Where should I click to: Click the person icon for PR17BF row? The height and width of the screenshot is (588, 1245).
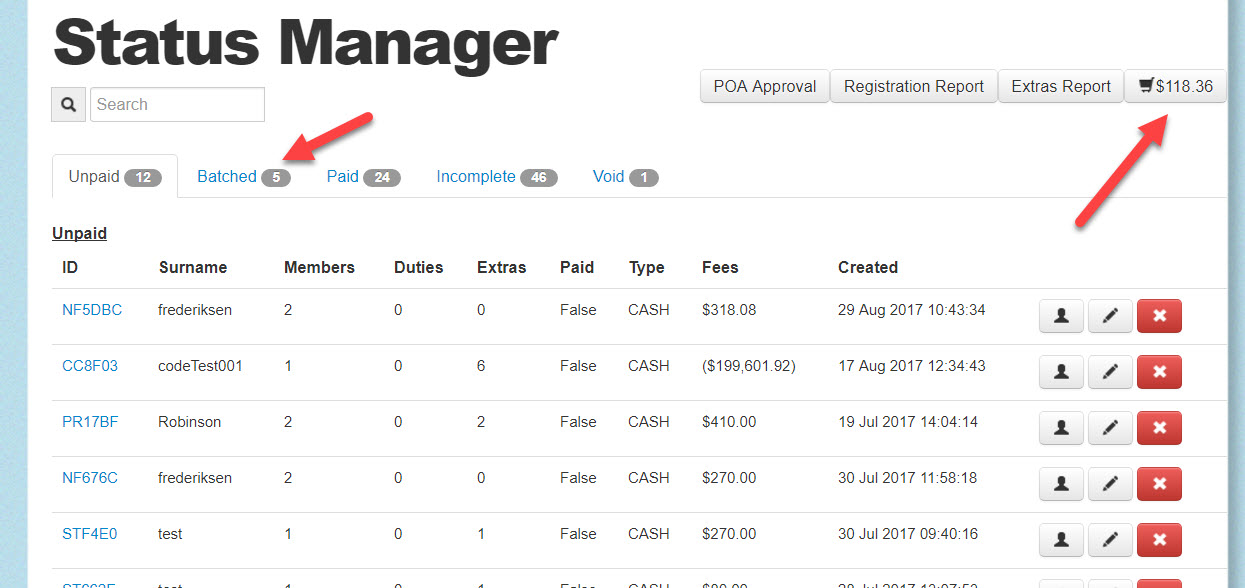tap(1062, 428)
